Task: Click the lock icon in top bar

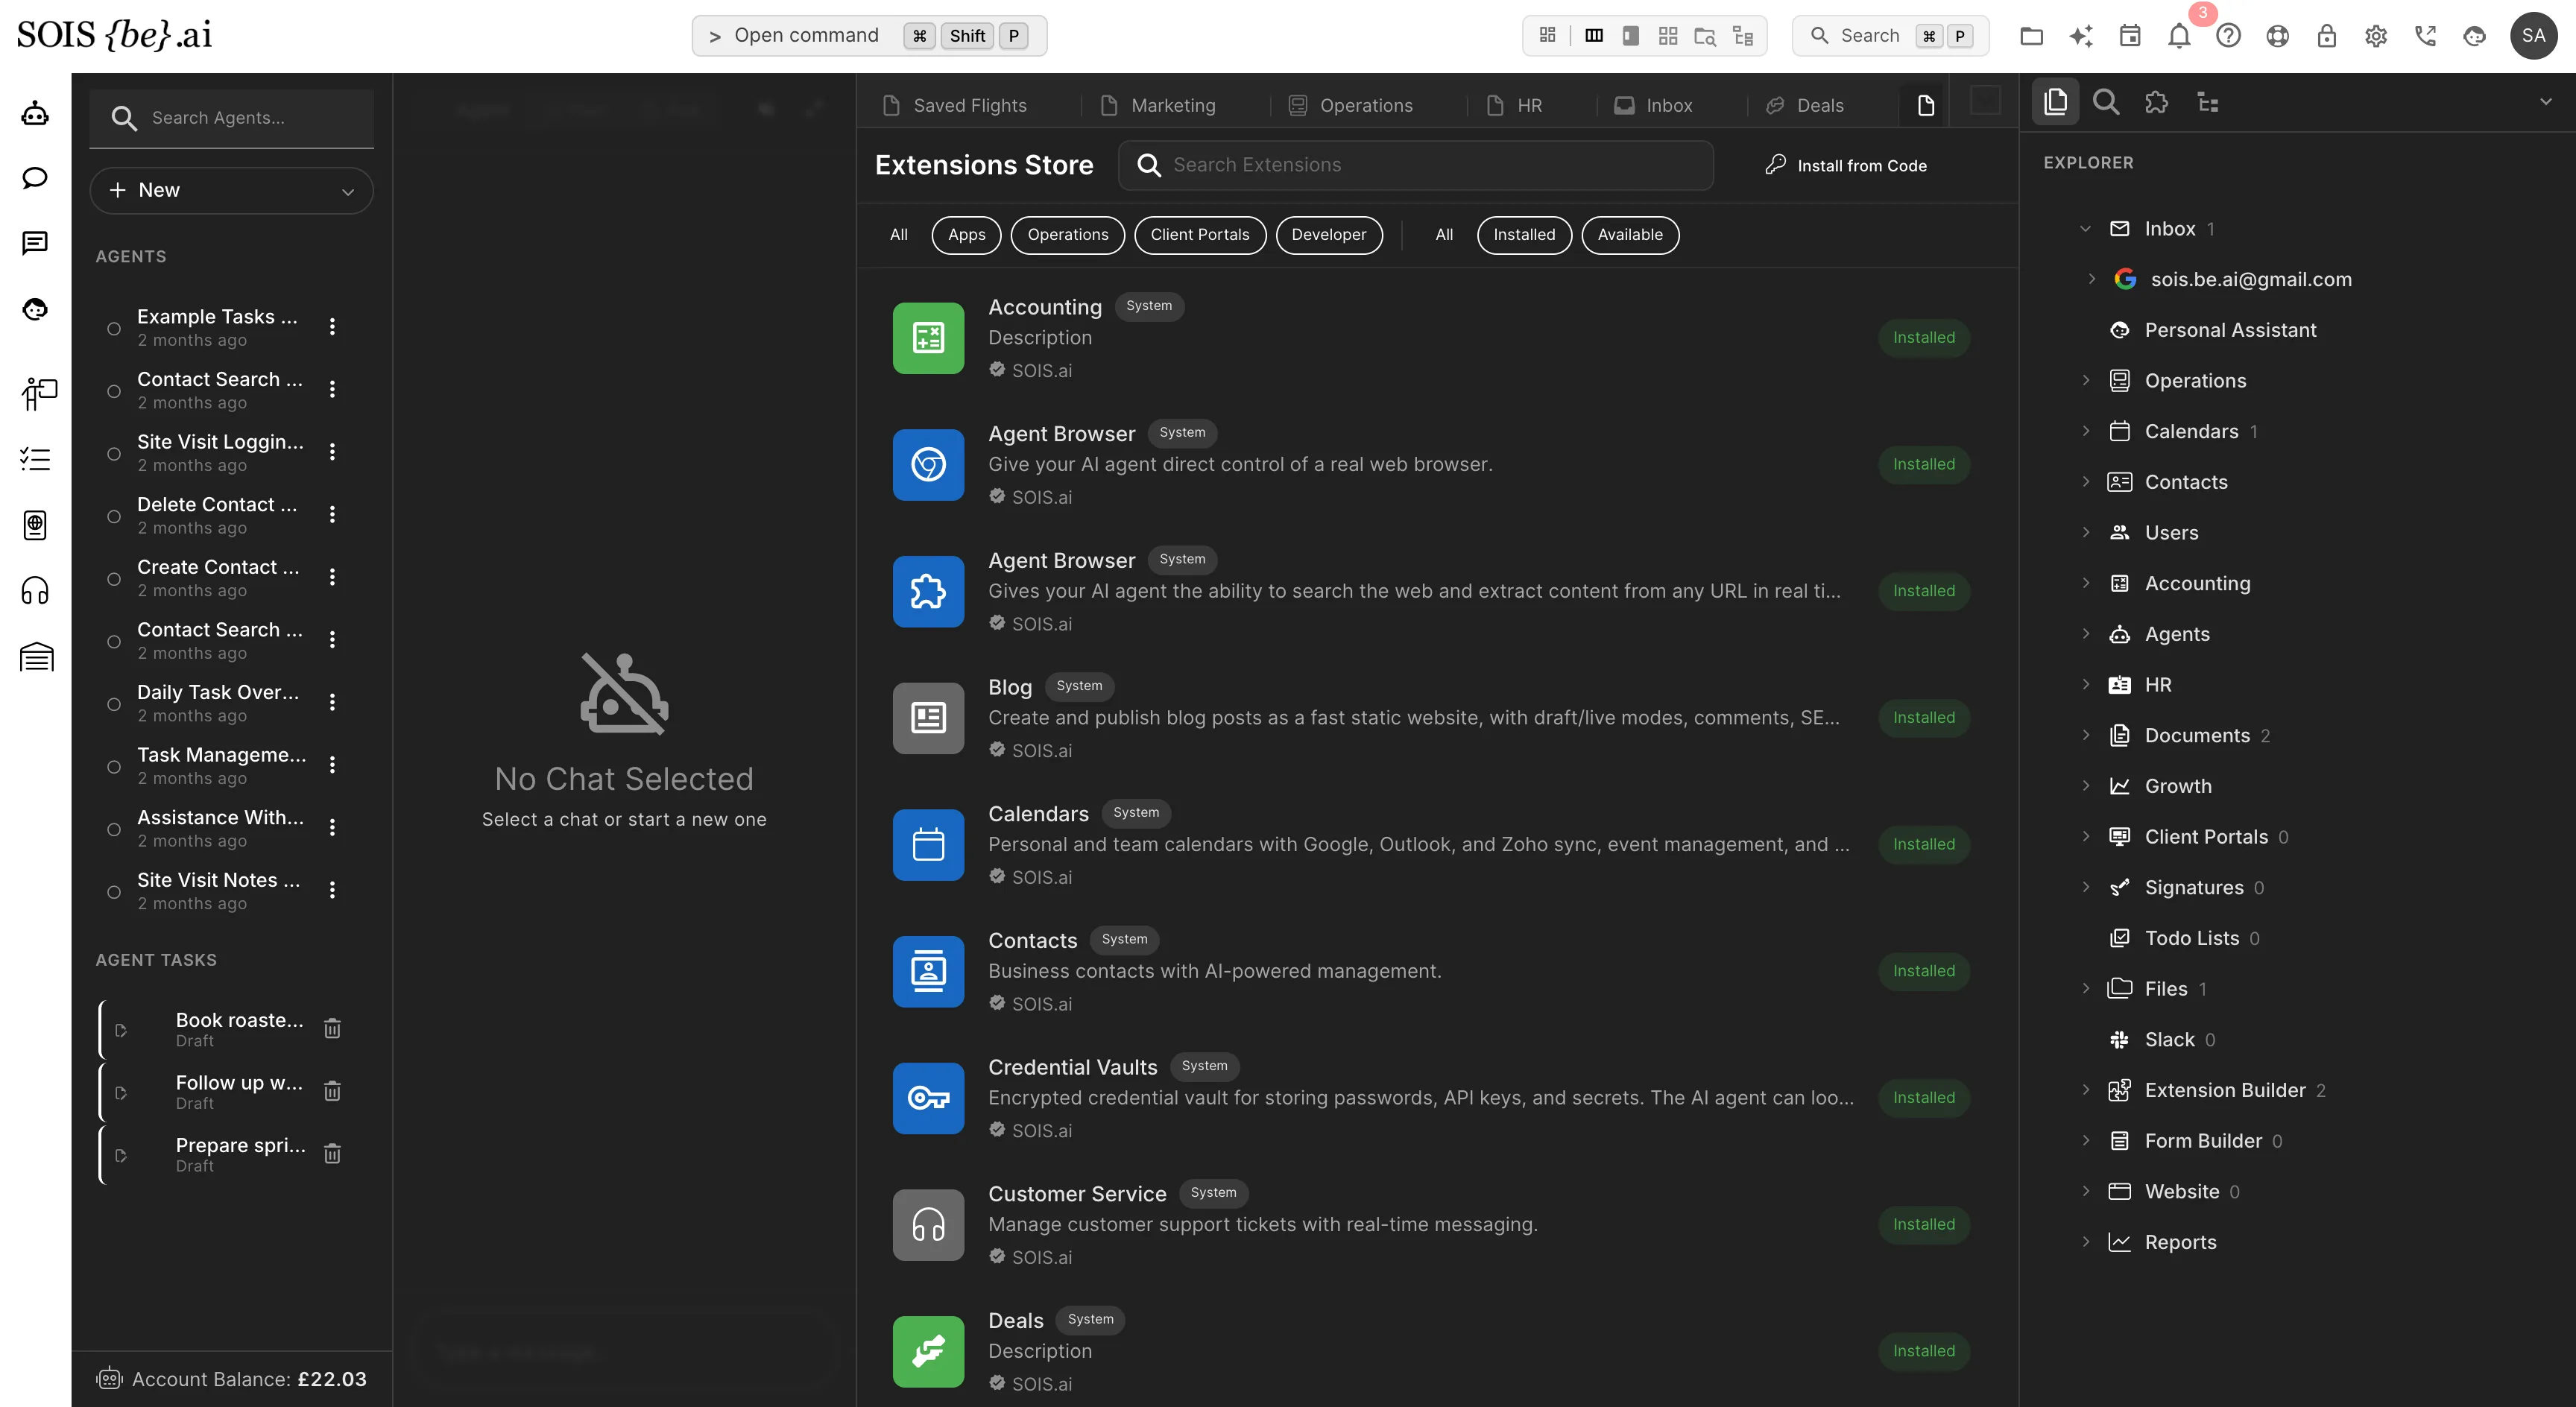Action: coord(2327,36)
